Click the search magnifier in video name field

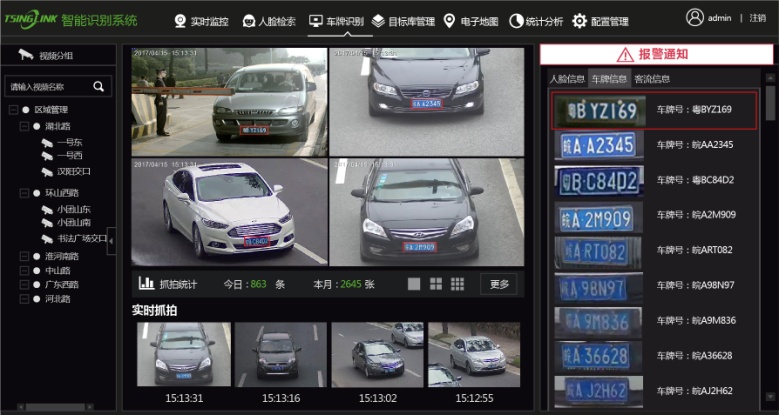[98, 87]
